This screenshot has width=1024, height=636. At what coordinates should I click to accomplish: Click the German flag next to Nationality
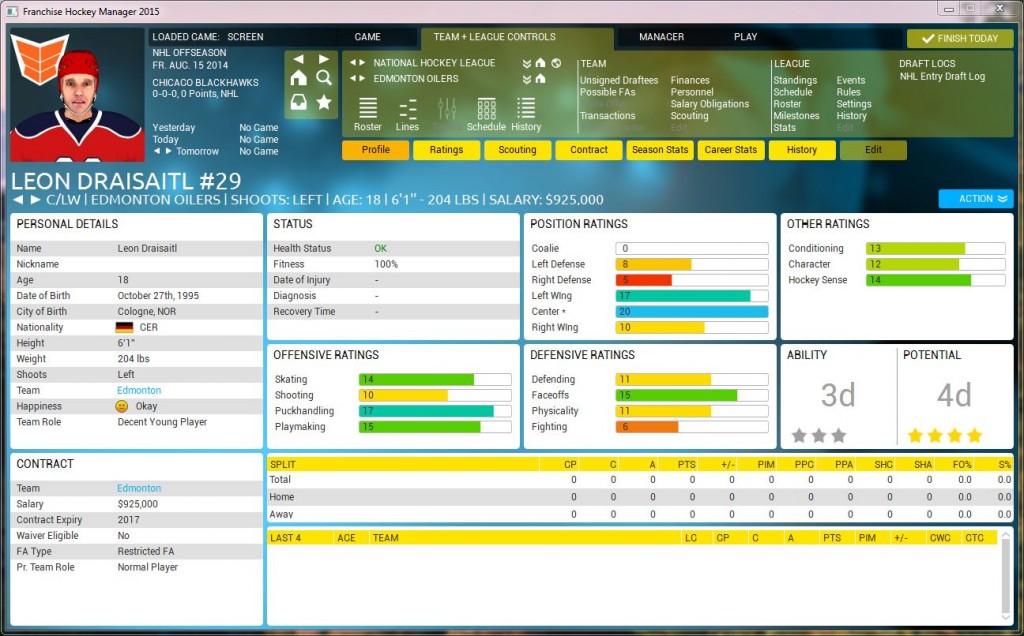(x=124, y=327)
